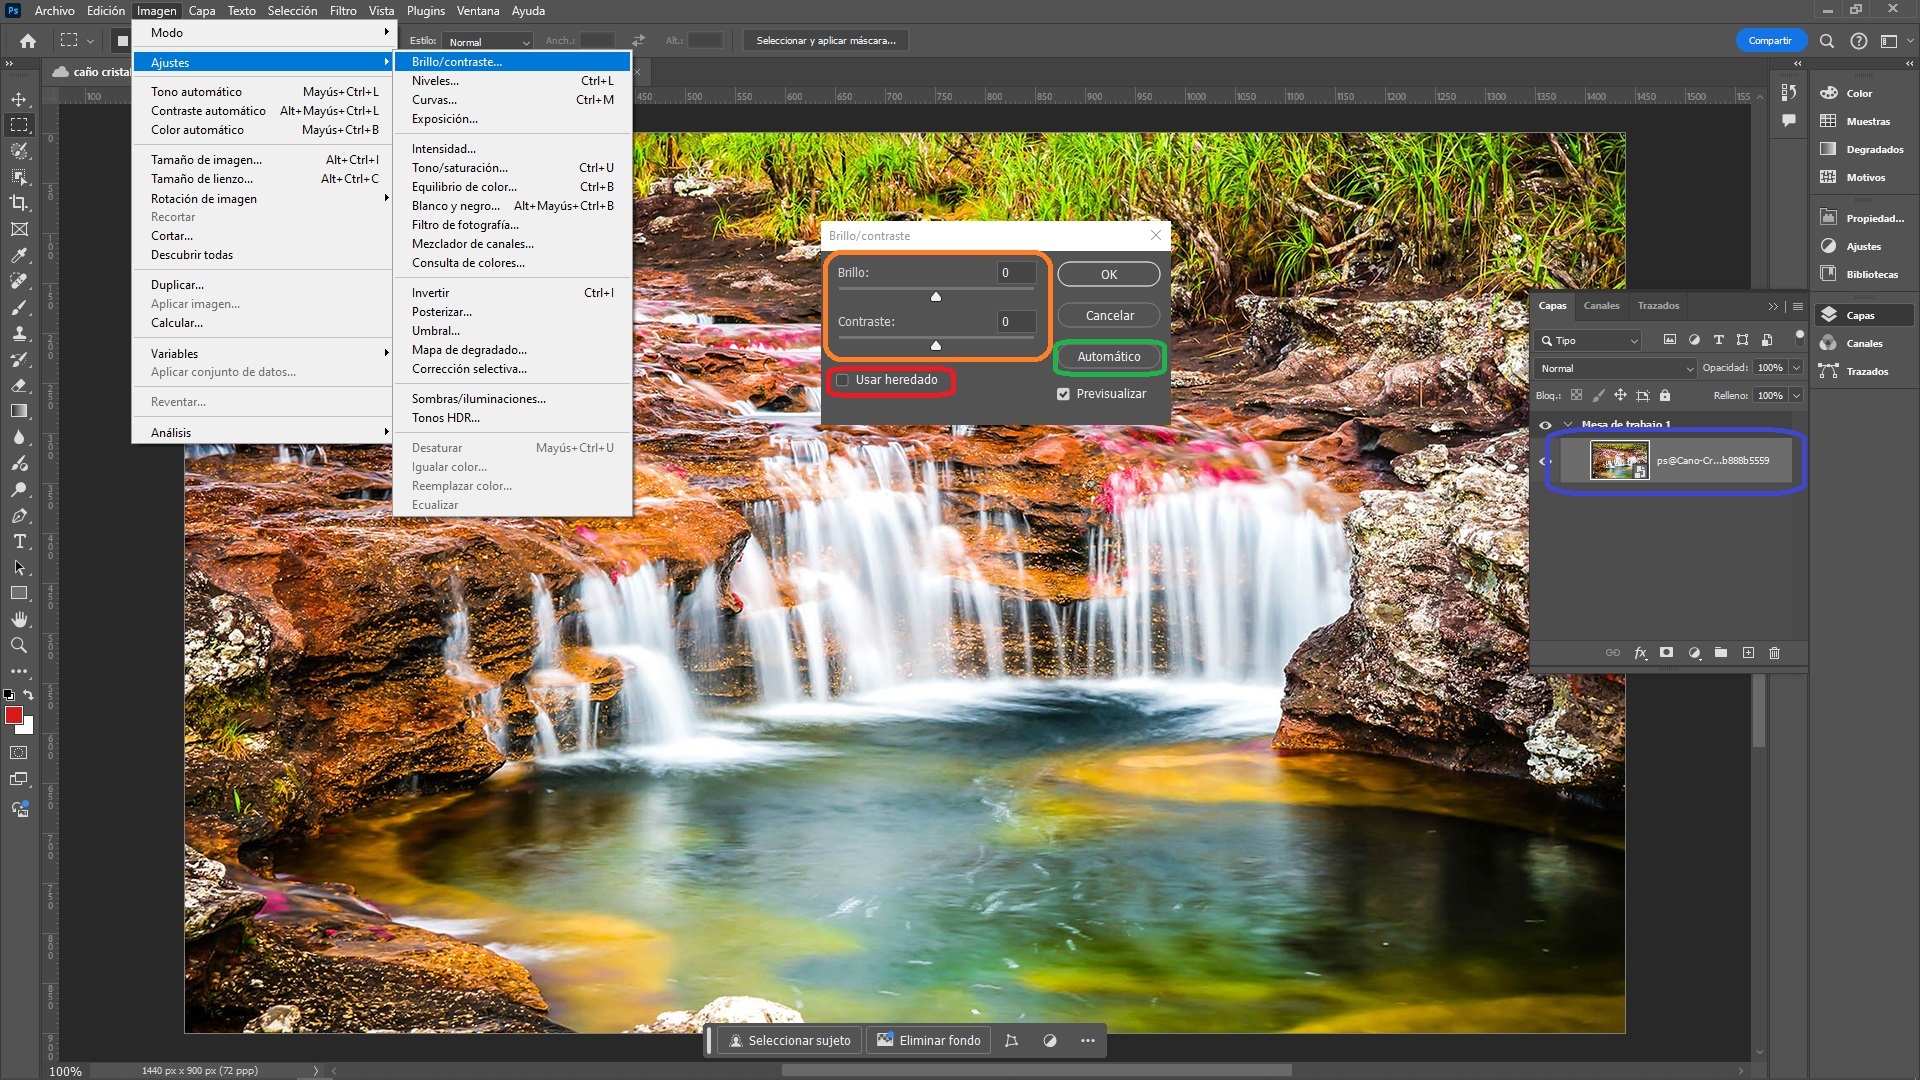Click the Compartir button
The height and width of the screenshot is (1080, 1920).
click(x=1770, y=41)
